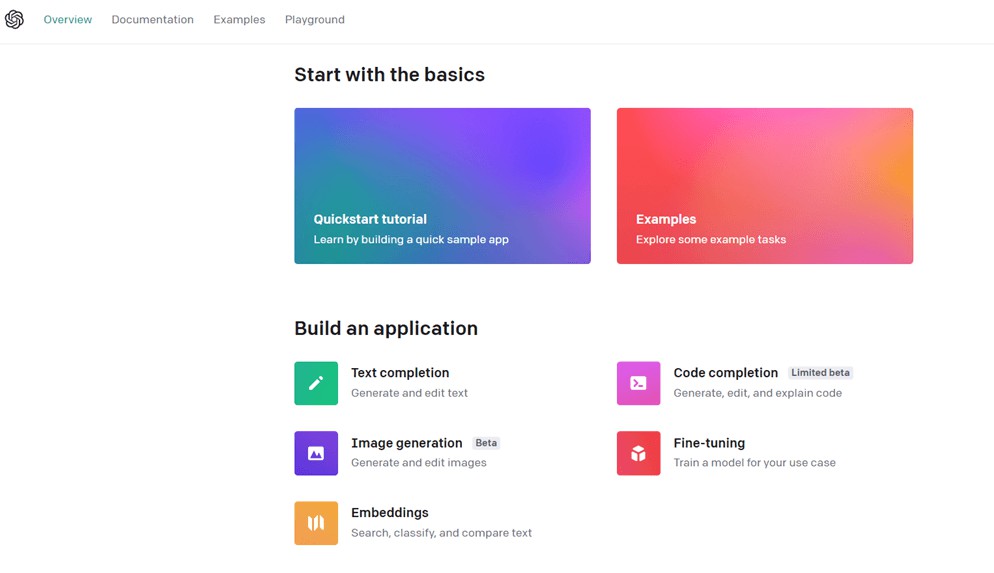The height and width of the screenshot is (573, 994).
Task: Click the red Fine-tuning cube icon
Action: coord(638,453)
